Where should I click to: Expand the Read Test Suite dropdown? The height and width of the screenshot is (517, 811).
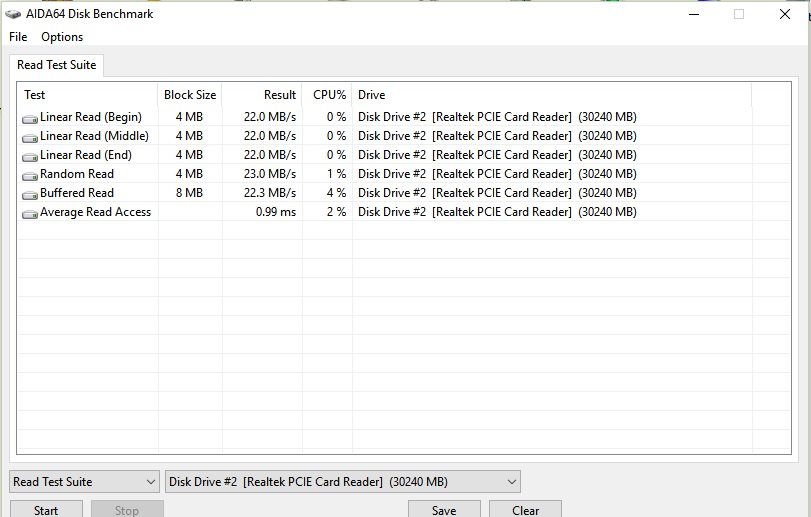pyautogui.click(x=84, y=482)
